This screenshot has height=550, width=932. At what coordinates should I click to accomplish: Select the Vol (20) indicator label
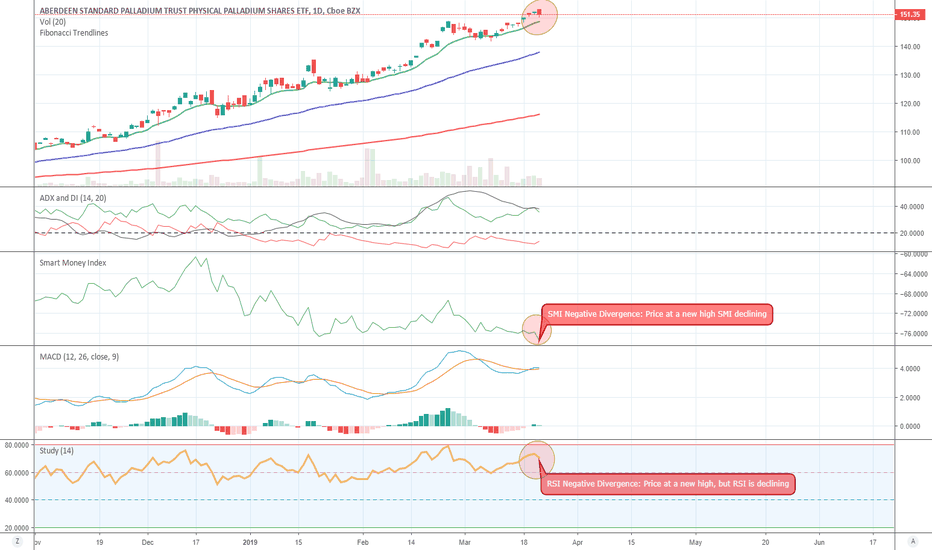pos(53,22)
